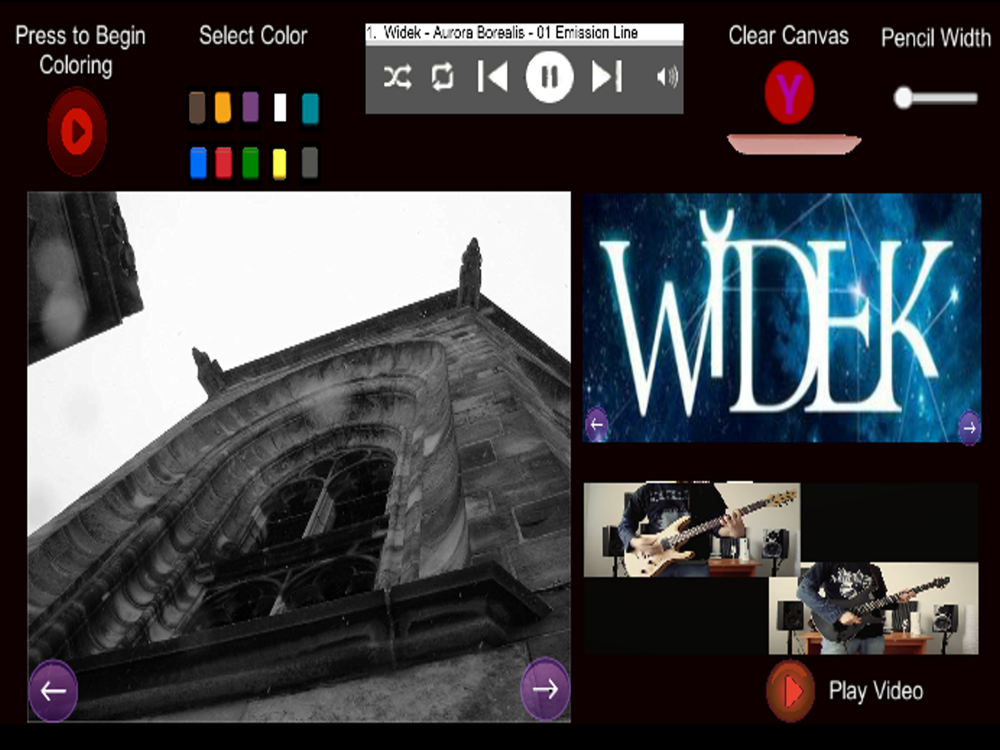Image resolution: width=1000 pixels, height=750 pixels.
Task: Mute the music player volume
Action: point(667,77)
